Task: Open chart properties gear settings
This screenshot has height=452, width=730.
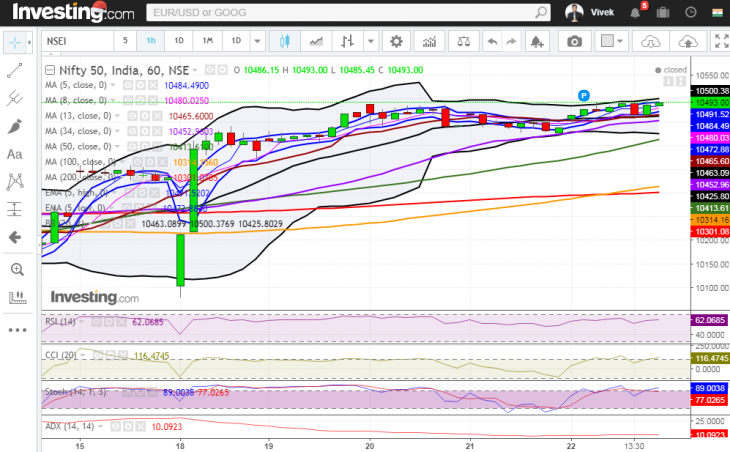Action: pyautogui.click(x=396, y=41)
